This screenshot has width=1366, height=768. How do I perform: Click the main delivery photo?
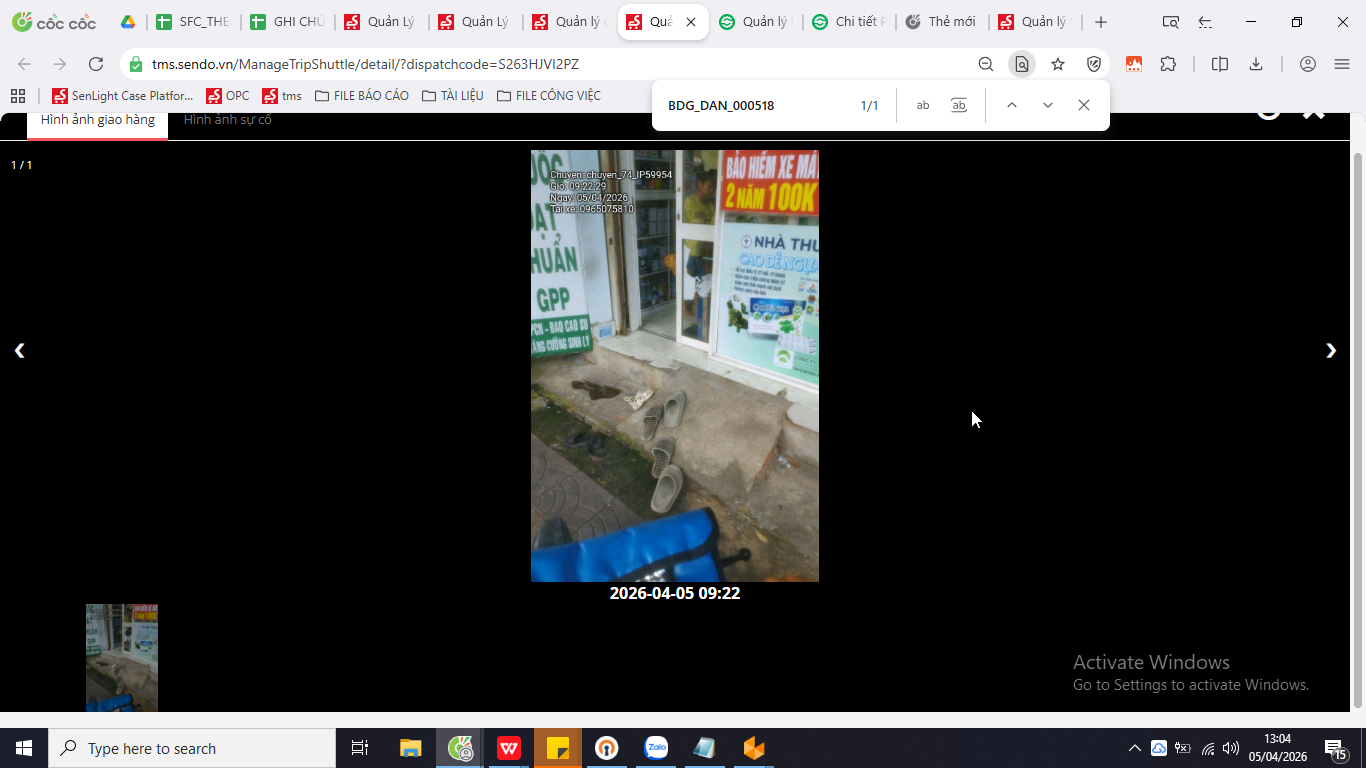(675, 366)
